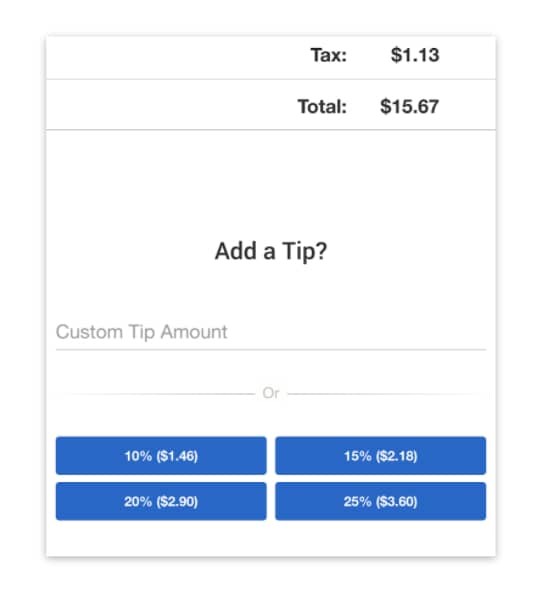Click the divider line right of Or
Image resolution: width=540 pixels, height=592 pixels.
click(x=387, y=394)
